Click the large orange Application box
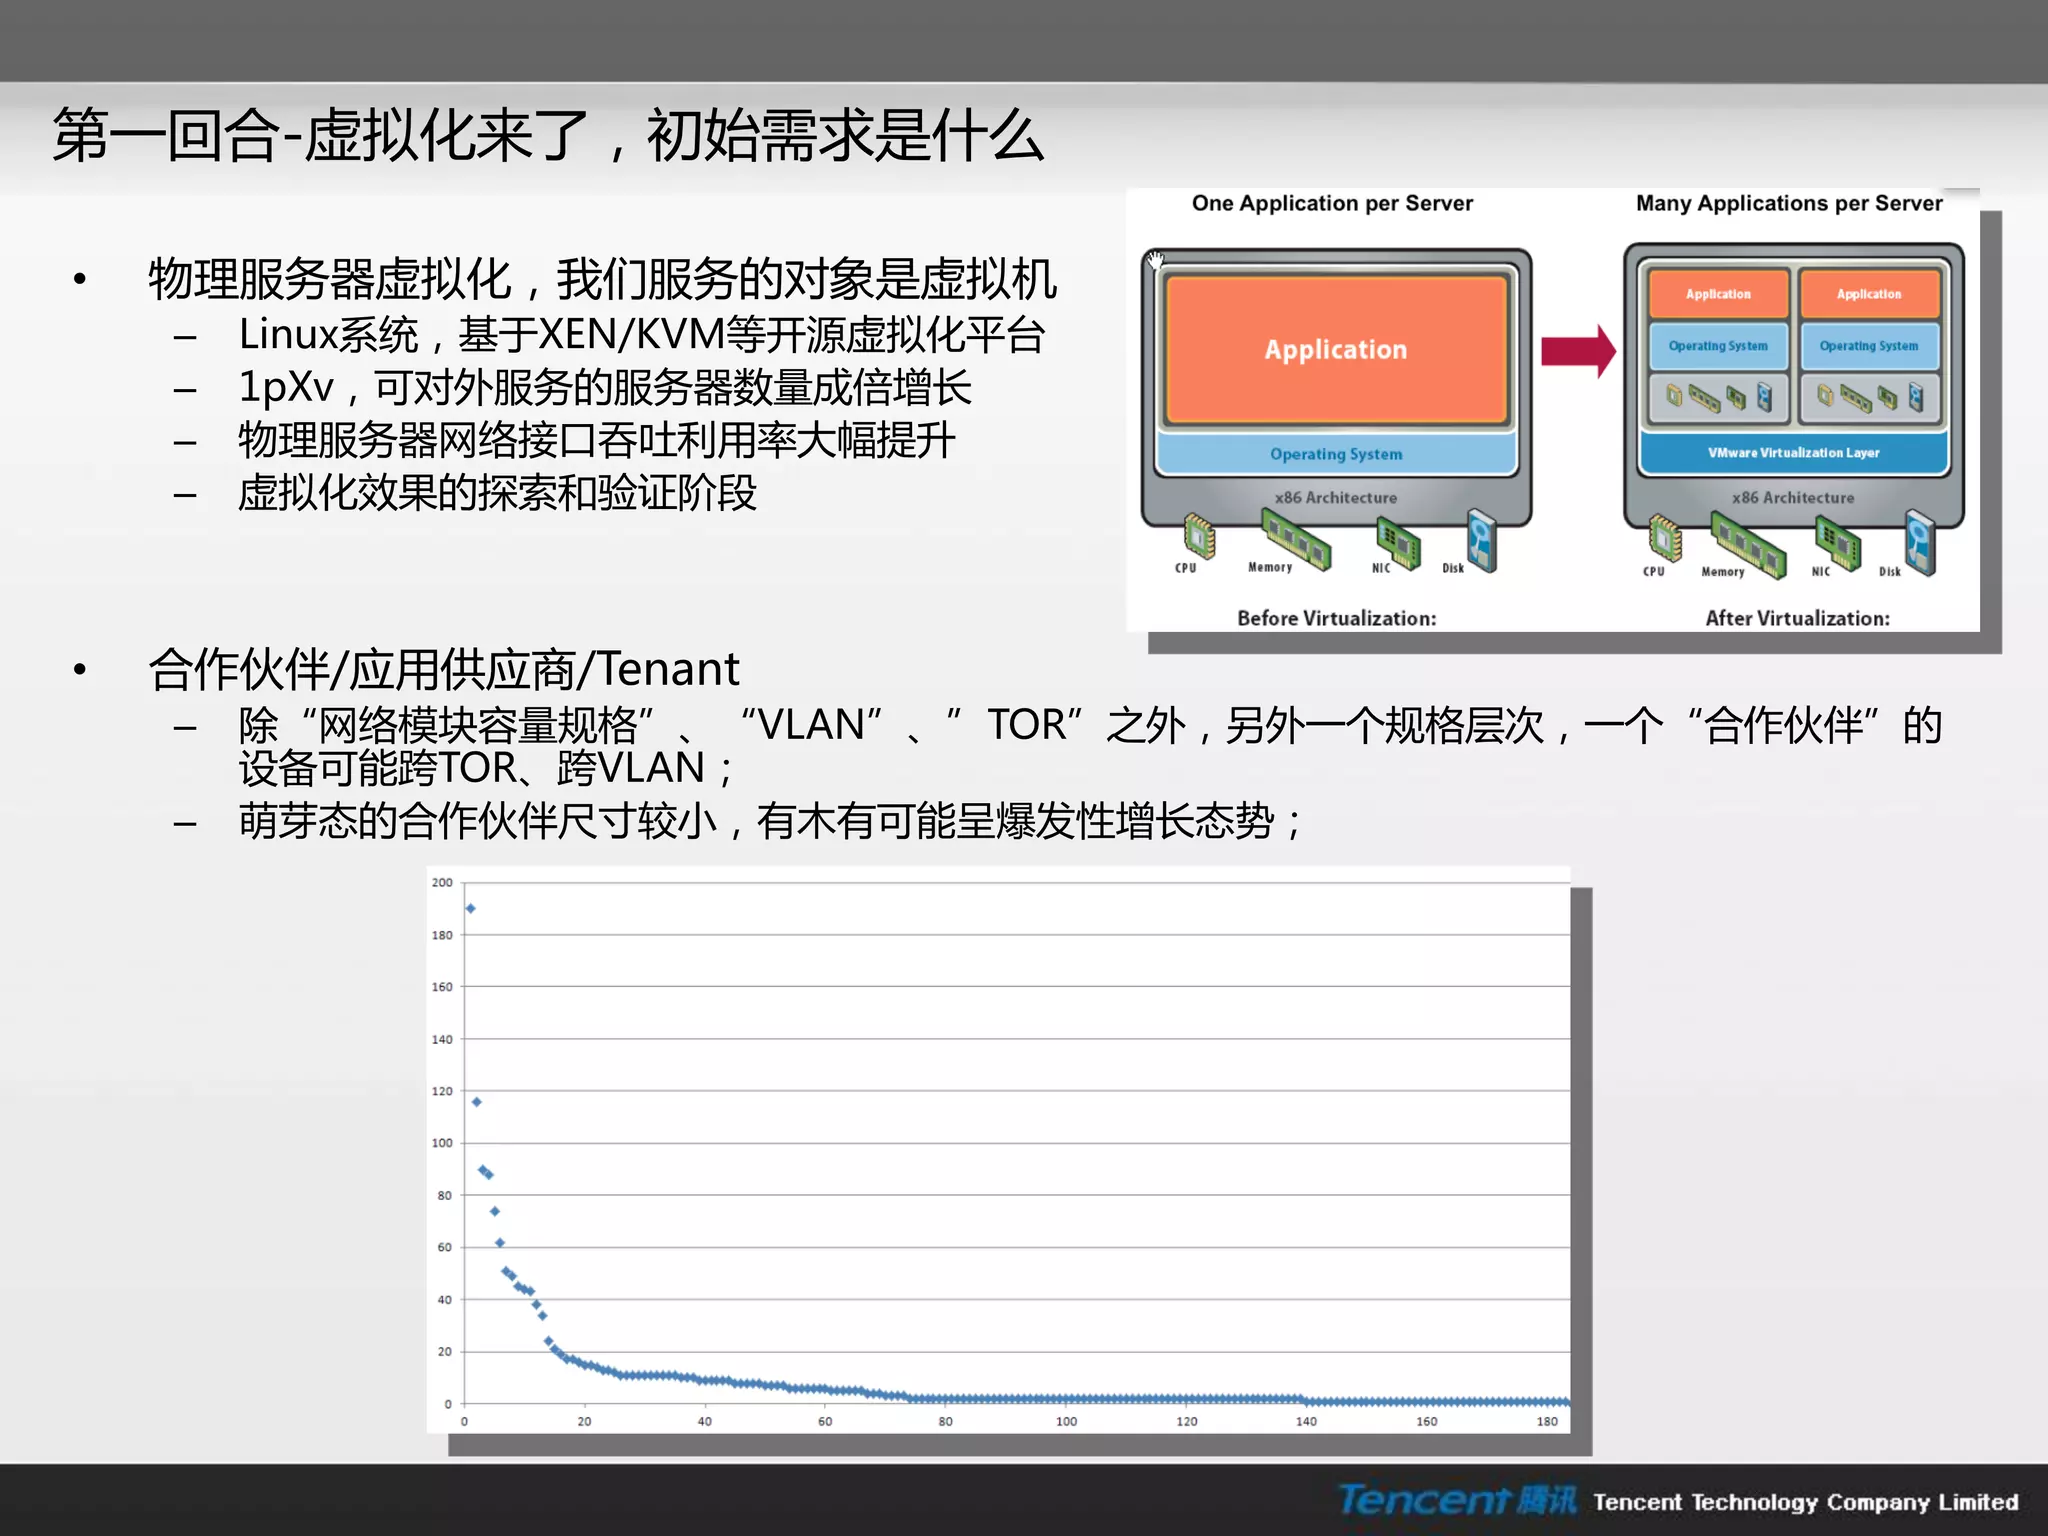 point(1336,349)
